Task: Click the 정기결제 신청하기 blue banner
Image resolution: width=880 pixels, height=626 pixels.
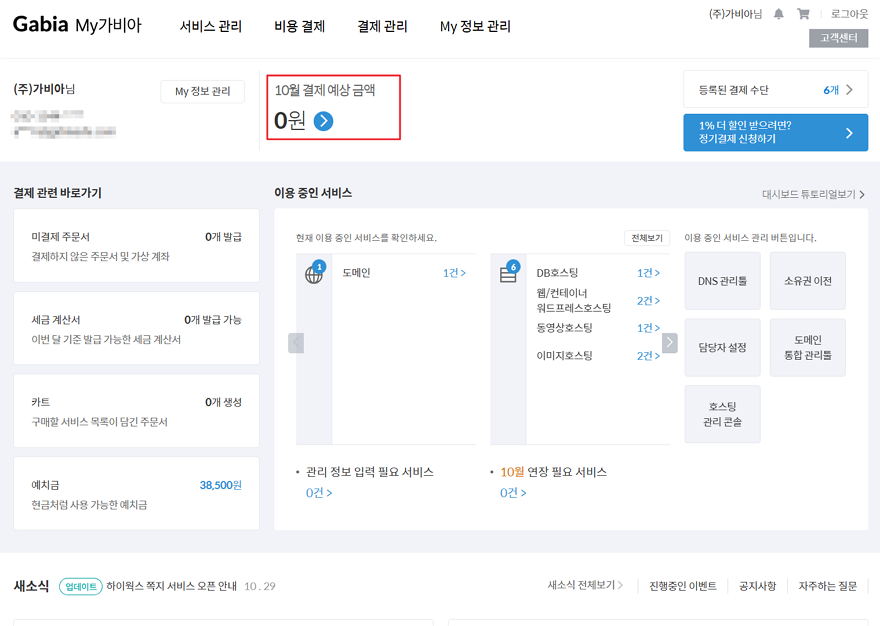Action: coord(776,132)
